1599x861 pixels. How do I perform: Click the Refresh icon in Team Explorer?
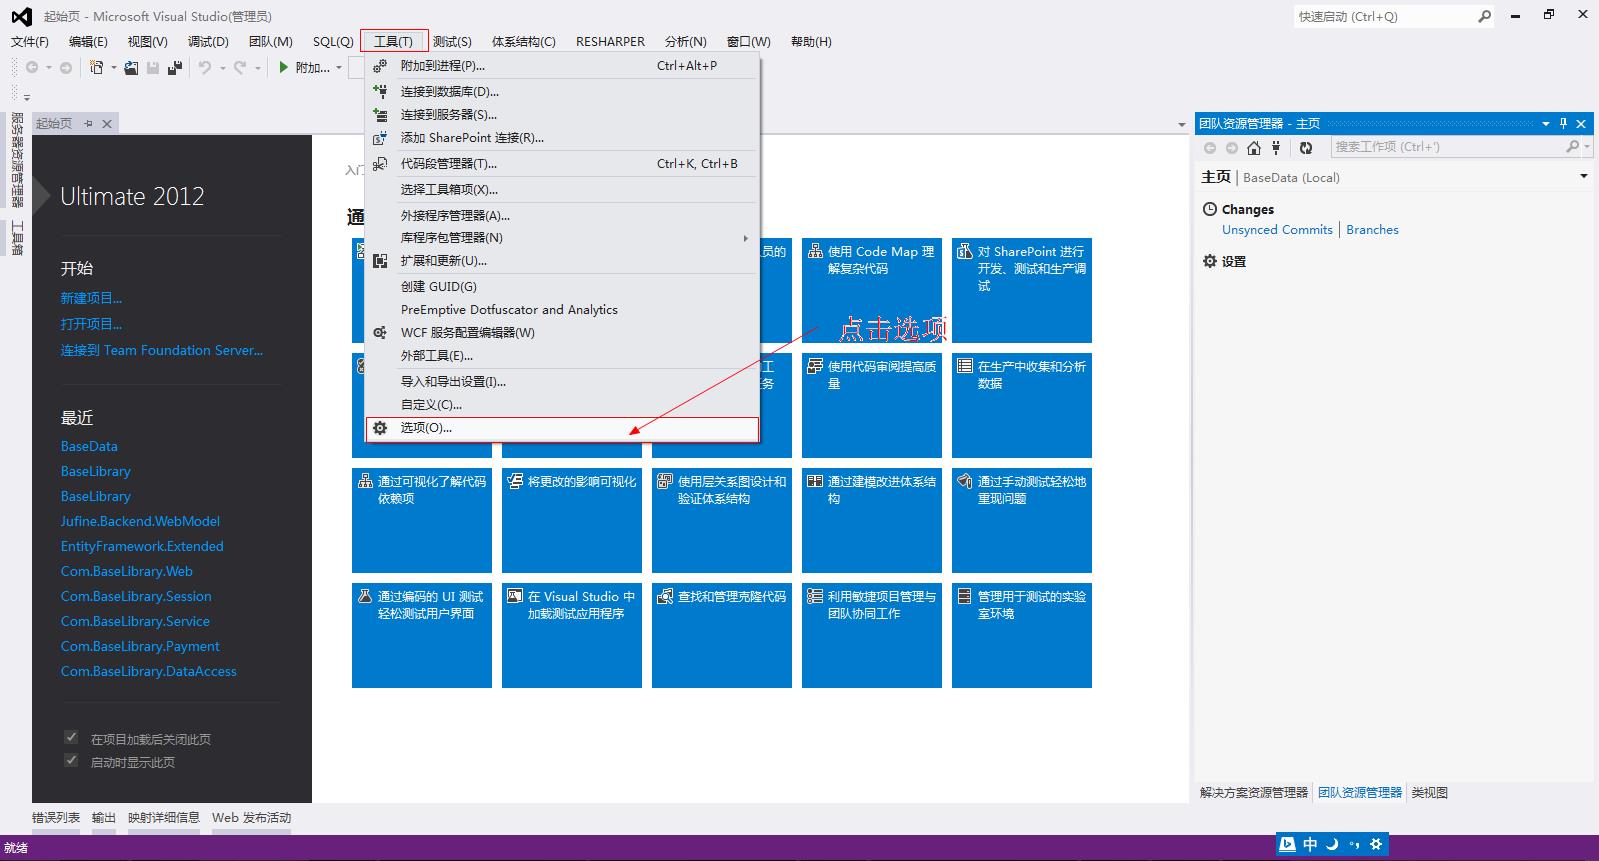pyautogui.click(x=1306, y=147)
